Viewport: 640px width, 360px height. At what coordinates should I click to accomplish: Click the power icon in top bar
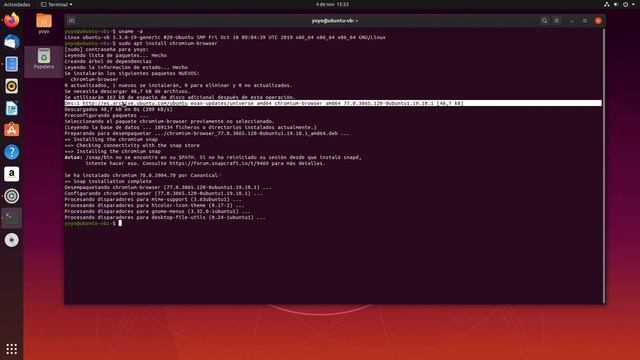click(625, 4)
